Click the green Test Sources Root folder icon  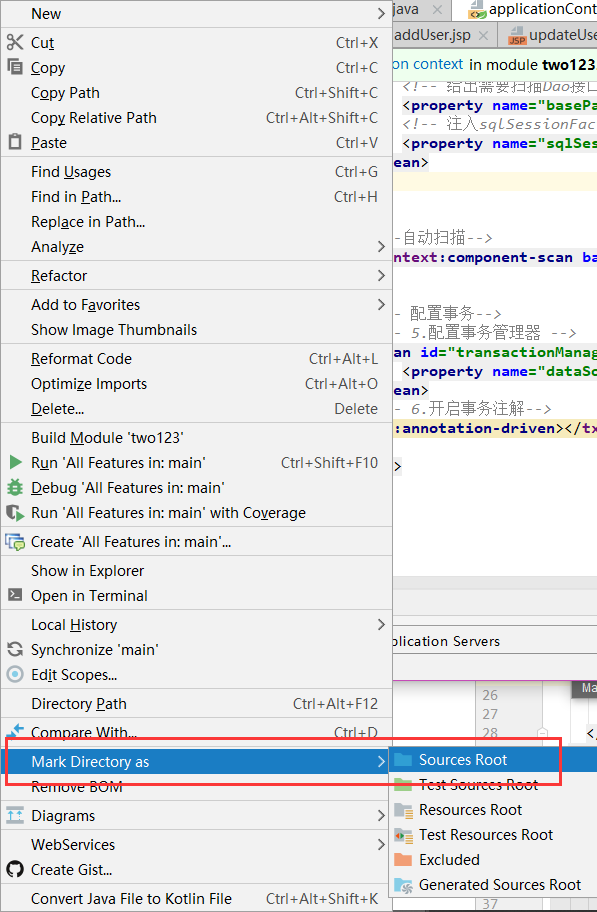click(403, 785)
